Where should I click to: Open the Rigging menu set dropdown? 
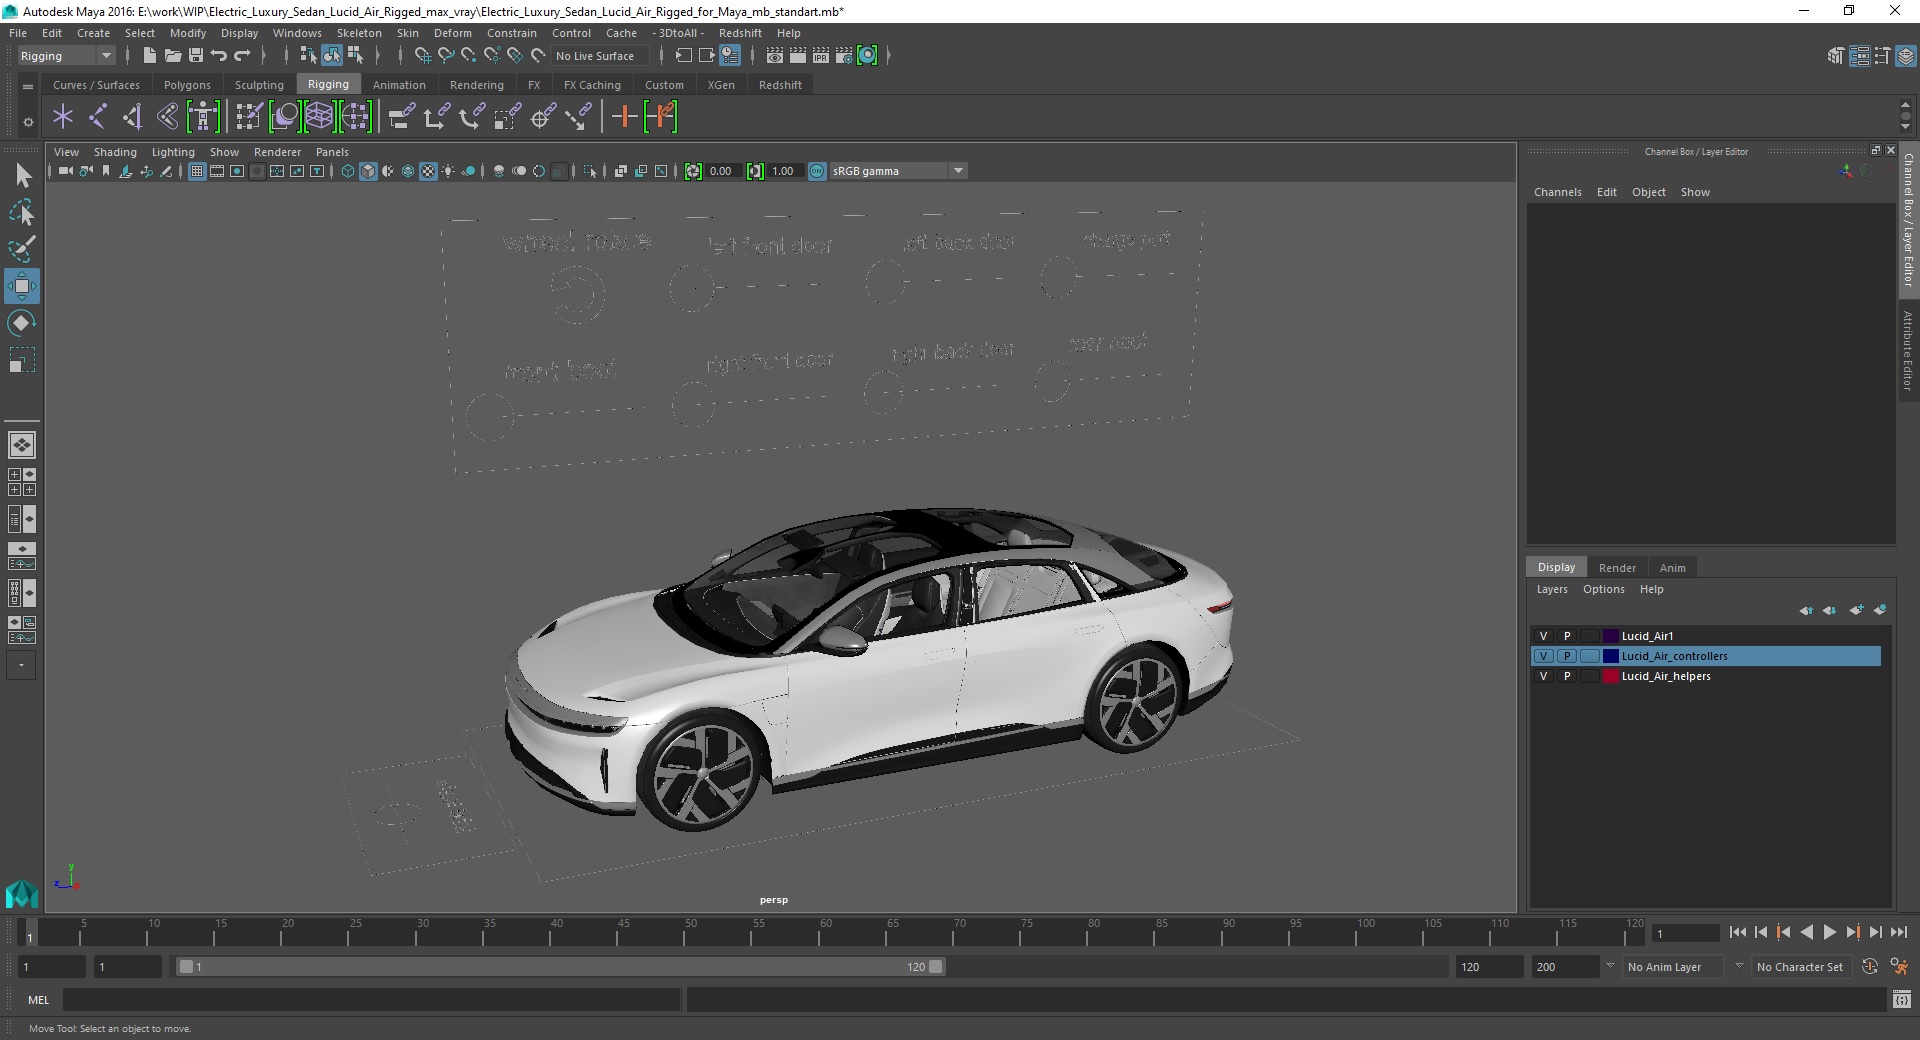[x=66, y=56]
